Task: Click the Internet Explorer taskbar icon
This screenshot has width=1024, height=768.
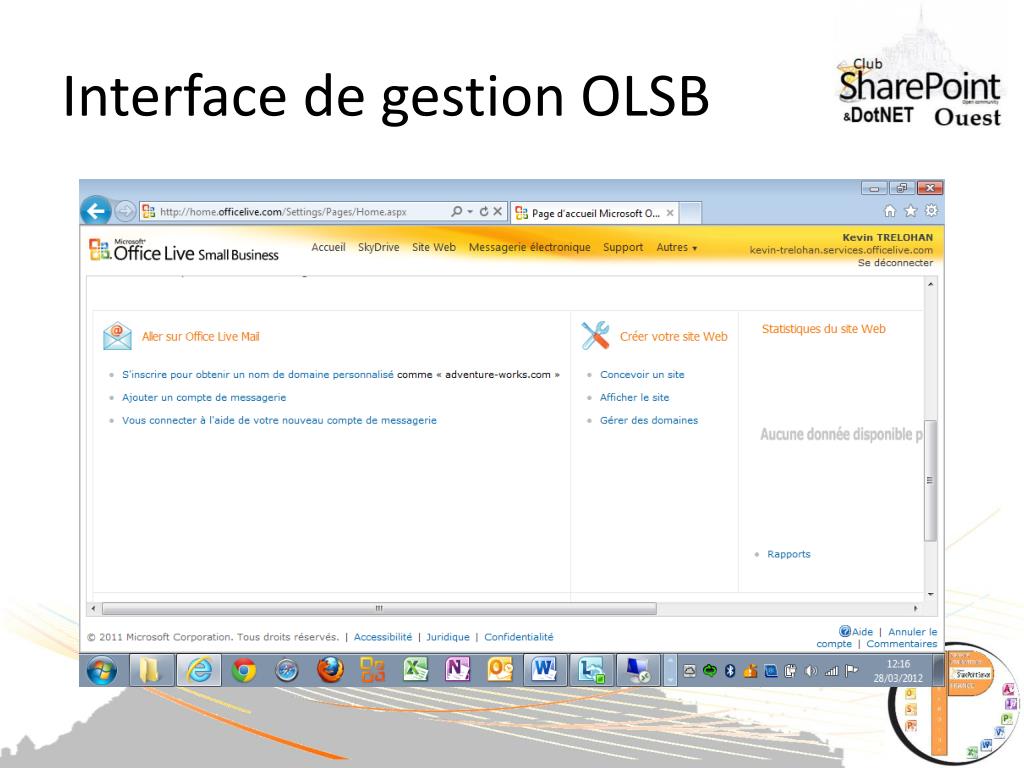Action: (199, 670)
